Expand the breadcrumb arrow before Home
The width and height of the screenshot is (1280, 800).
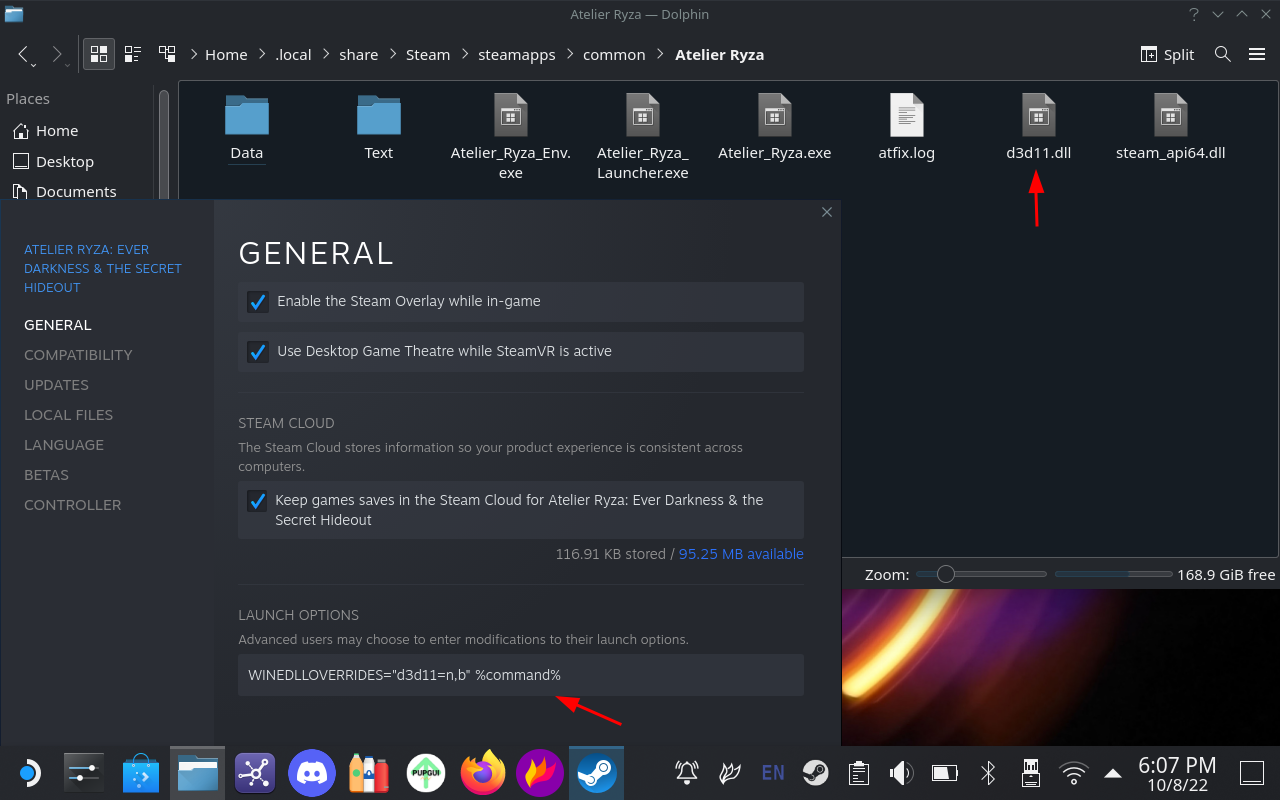pos(193,55)
